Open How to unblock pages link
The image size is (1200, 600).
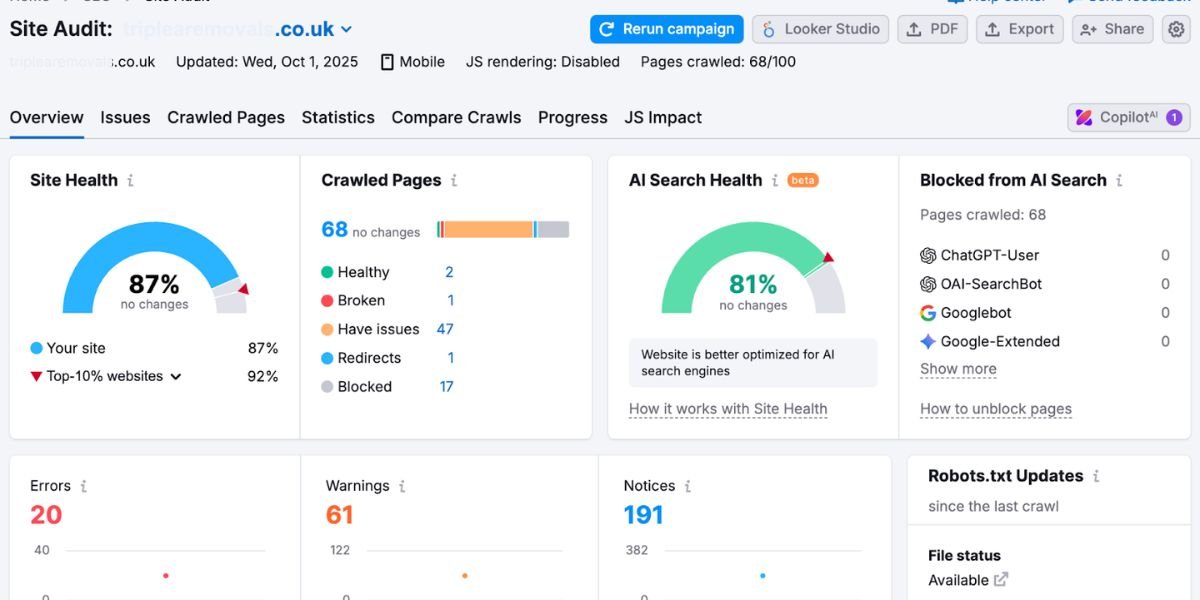[995, 409]
